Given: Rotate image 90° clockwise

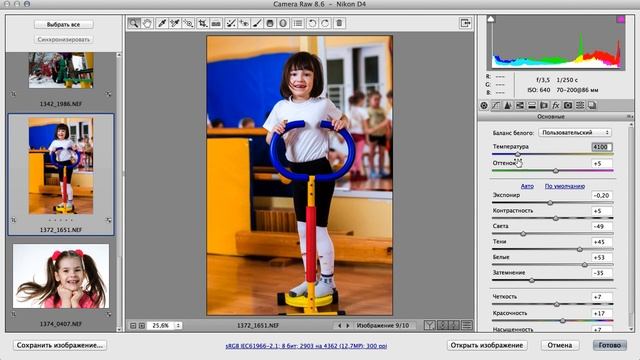Looking at the screenshot, I should click(x=325, y=23).
